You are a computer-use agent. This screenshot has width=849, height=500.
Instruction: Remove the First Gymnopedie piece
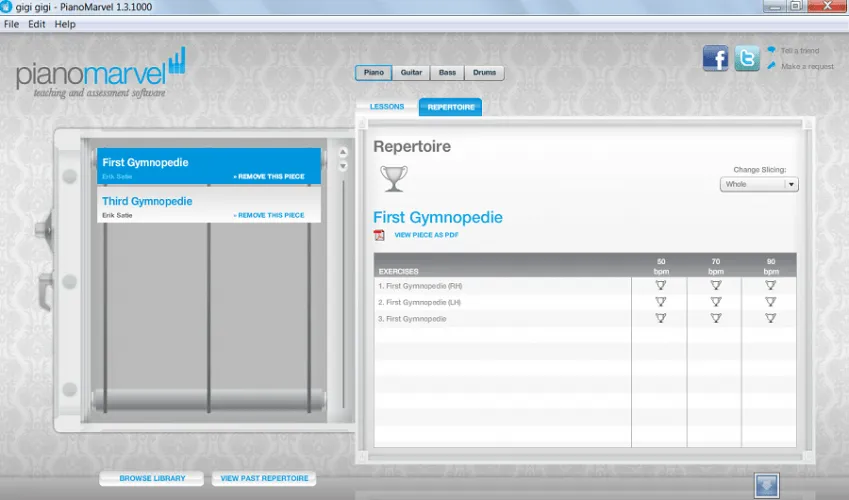pyautogui.click(x=269, y=176)
